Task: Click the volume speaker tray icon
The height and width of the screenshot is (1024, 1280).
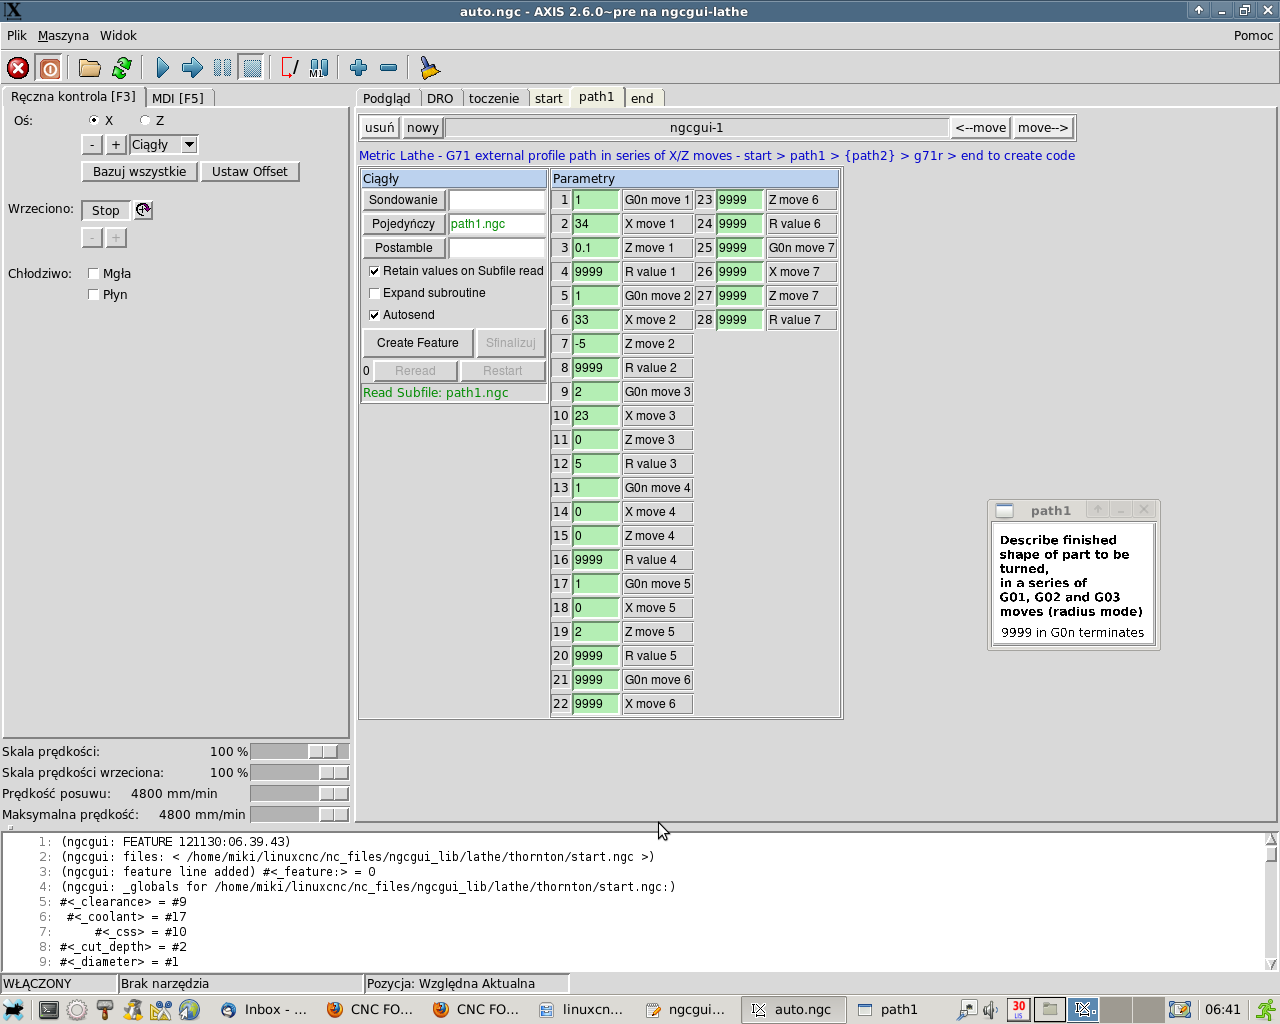Action: [990, 1010]
